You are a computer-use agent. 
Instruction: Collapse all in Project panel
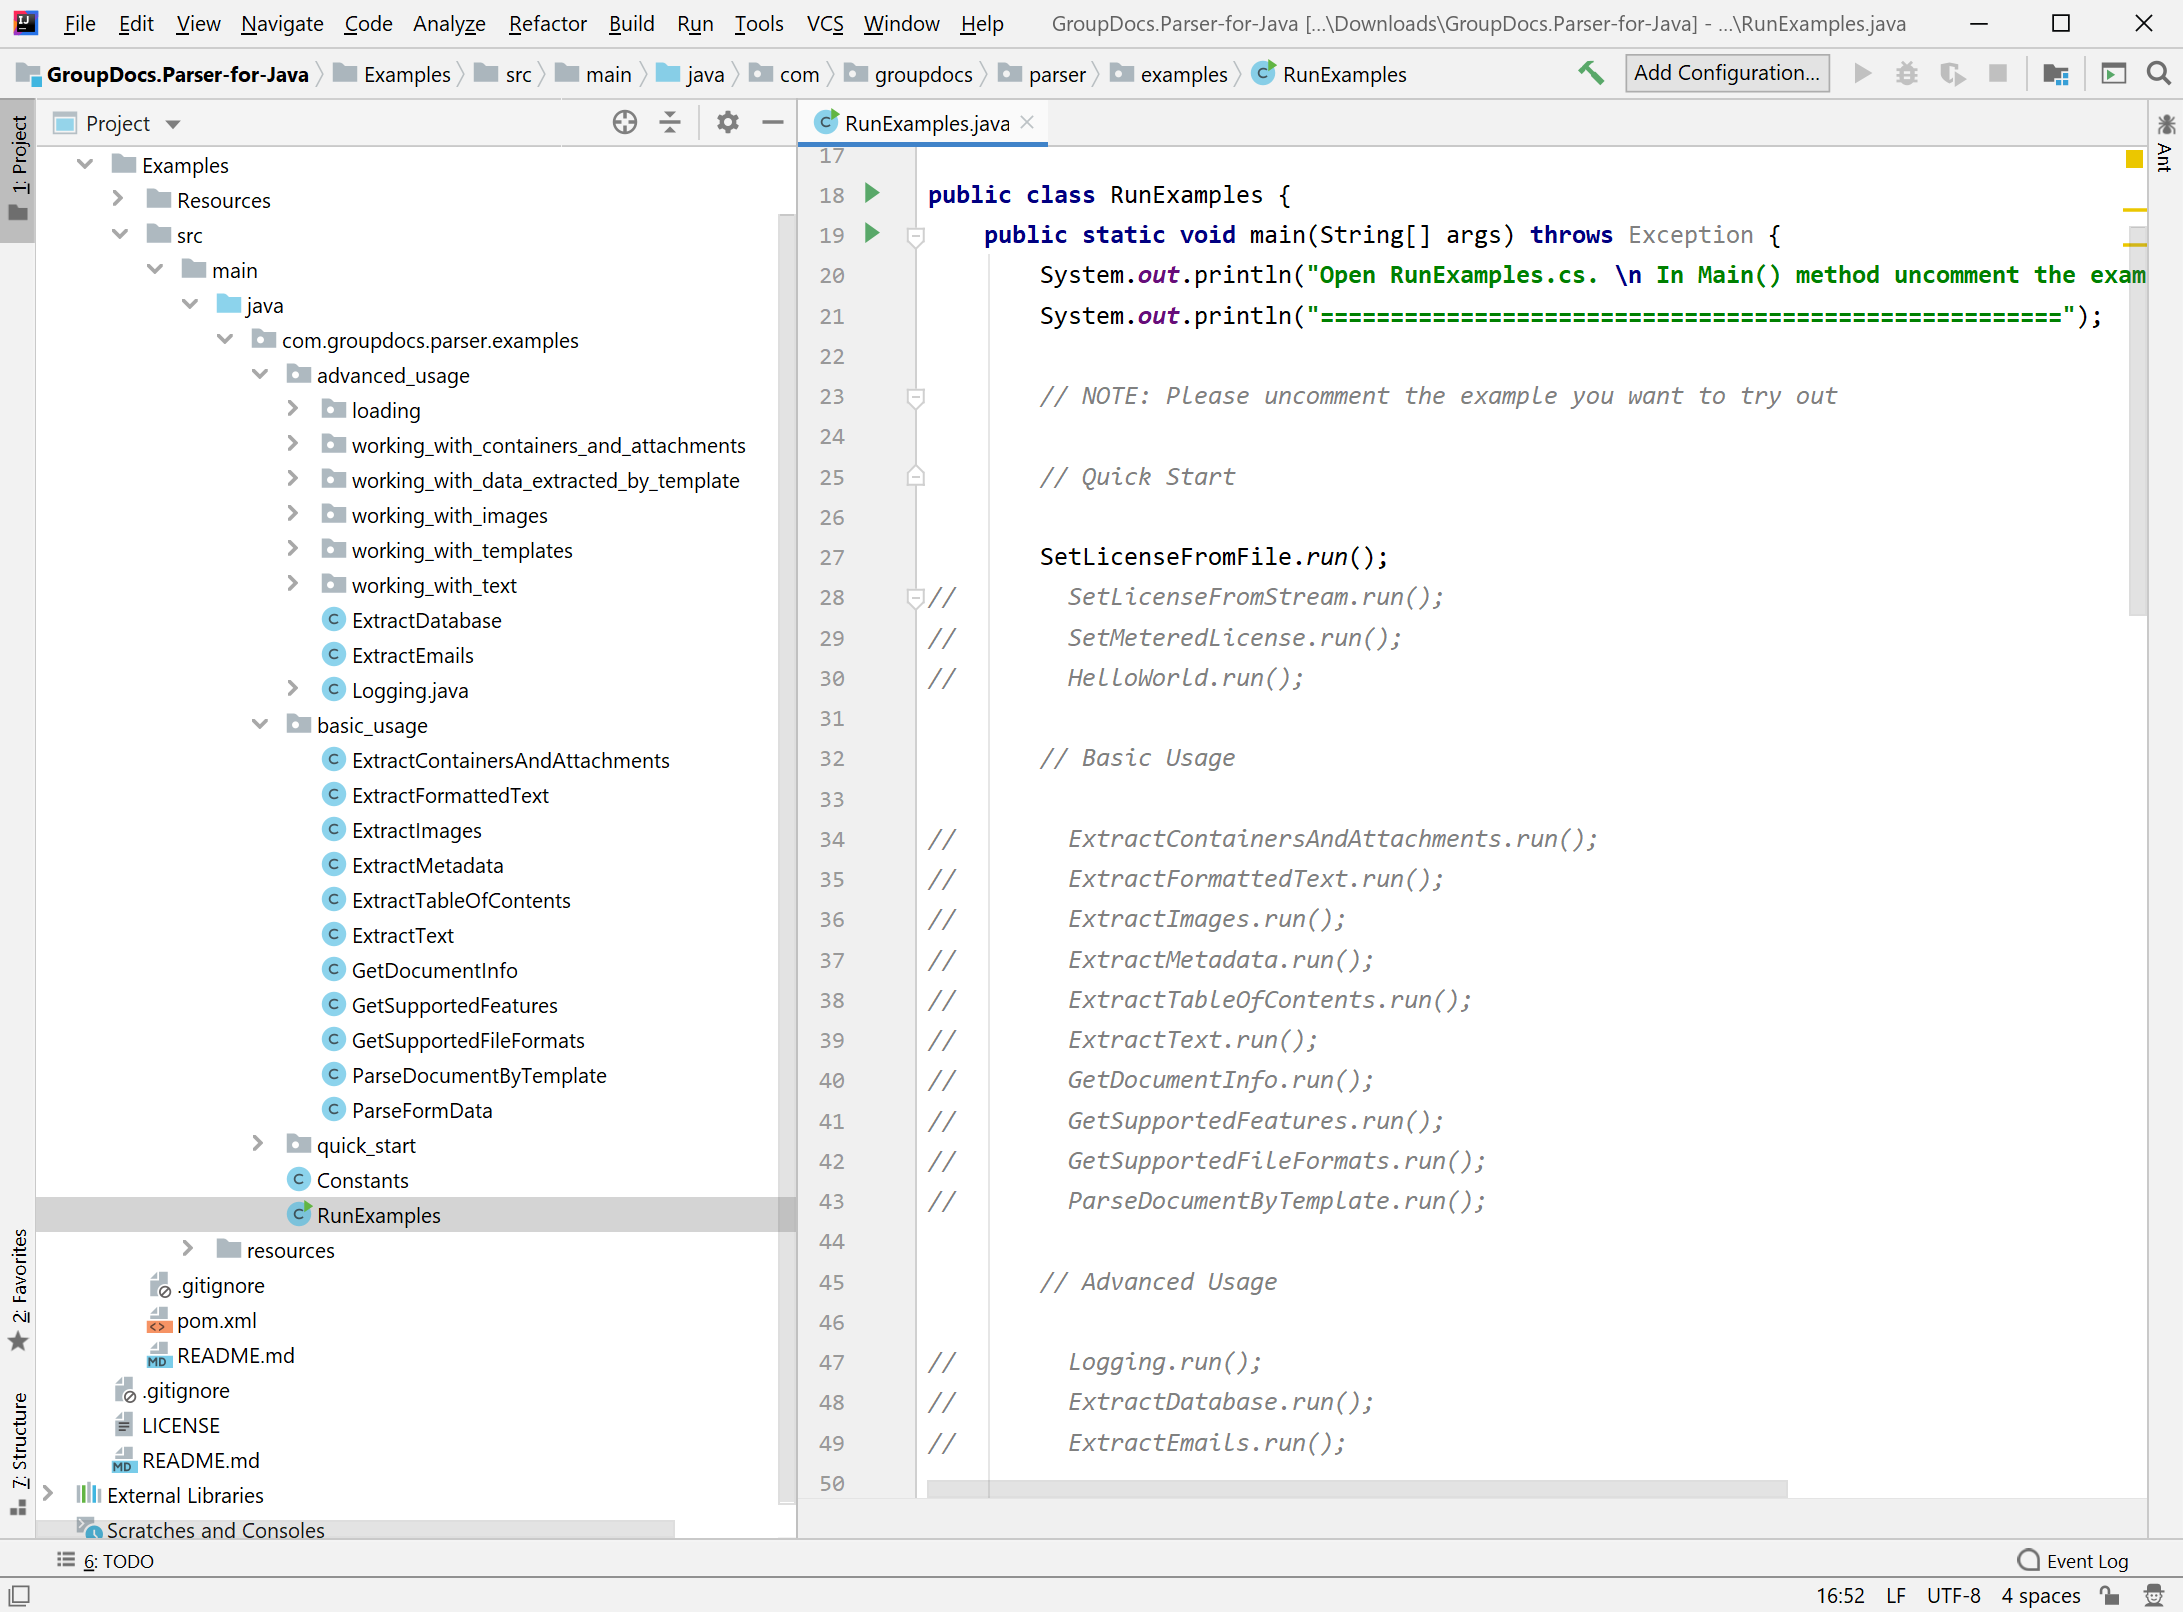click(670, 123)
